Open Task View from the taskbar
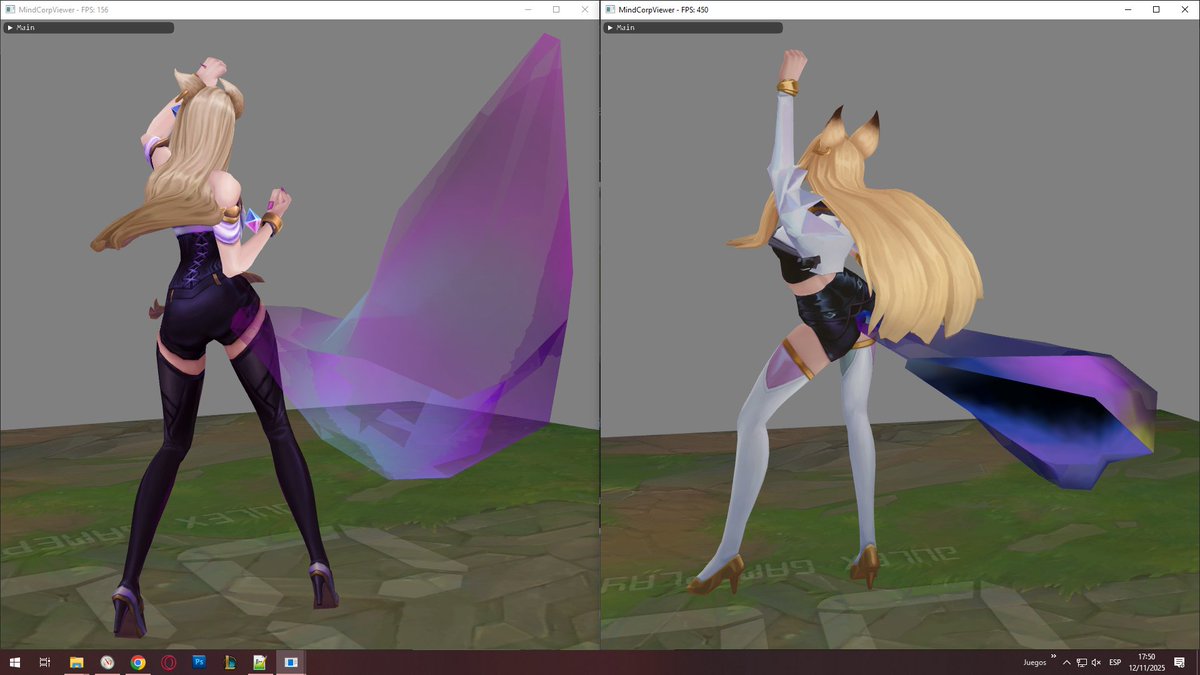Screen dimensions: 1200x675 coord(44,662)
